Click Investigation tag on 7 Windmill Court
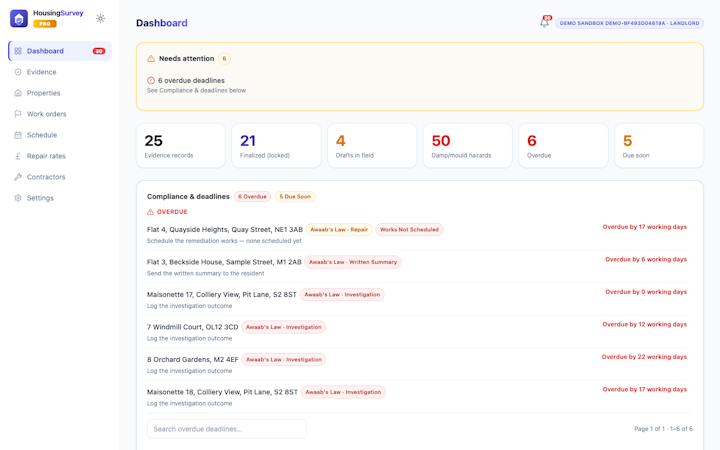720x450 pixels. 284,327
